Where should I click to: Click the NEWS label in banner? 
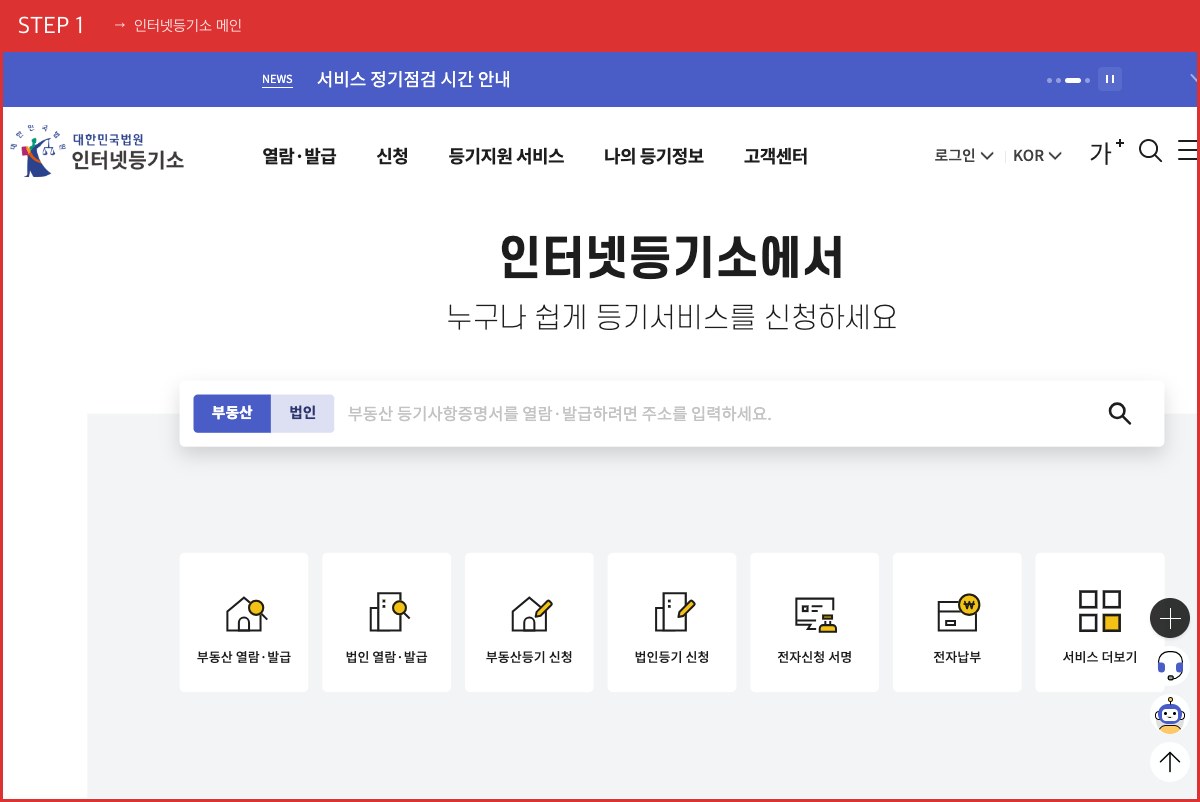277,80
